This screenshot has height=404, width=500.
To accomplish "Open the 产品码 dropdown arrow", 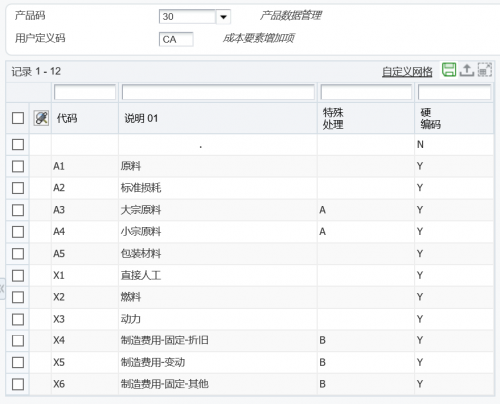I will point(223,17).
